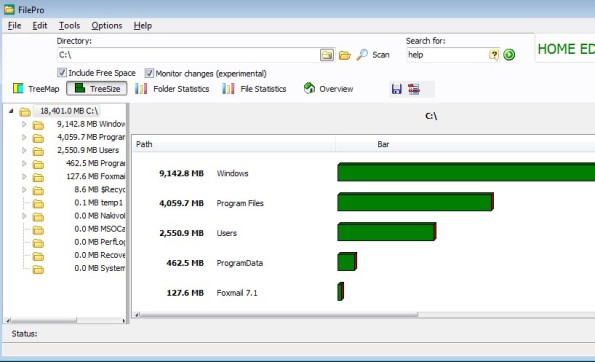Open the File Statistics view
Image resolution: width=595 pixels, height=362 pixels.
click(x=254, y=89)
